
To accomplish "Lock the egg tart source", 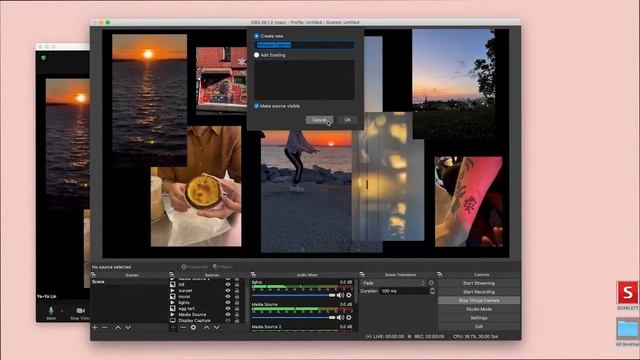I will click(x=237, y=309).
